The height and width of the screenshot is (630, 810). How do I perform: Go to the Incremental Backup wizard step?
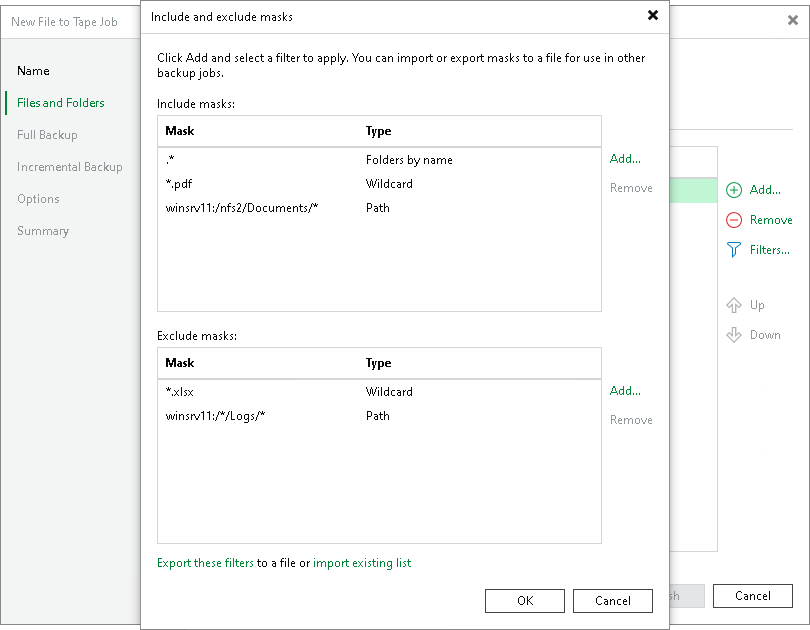pyautogui.click(x=70, y=167)
